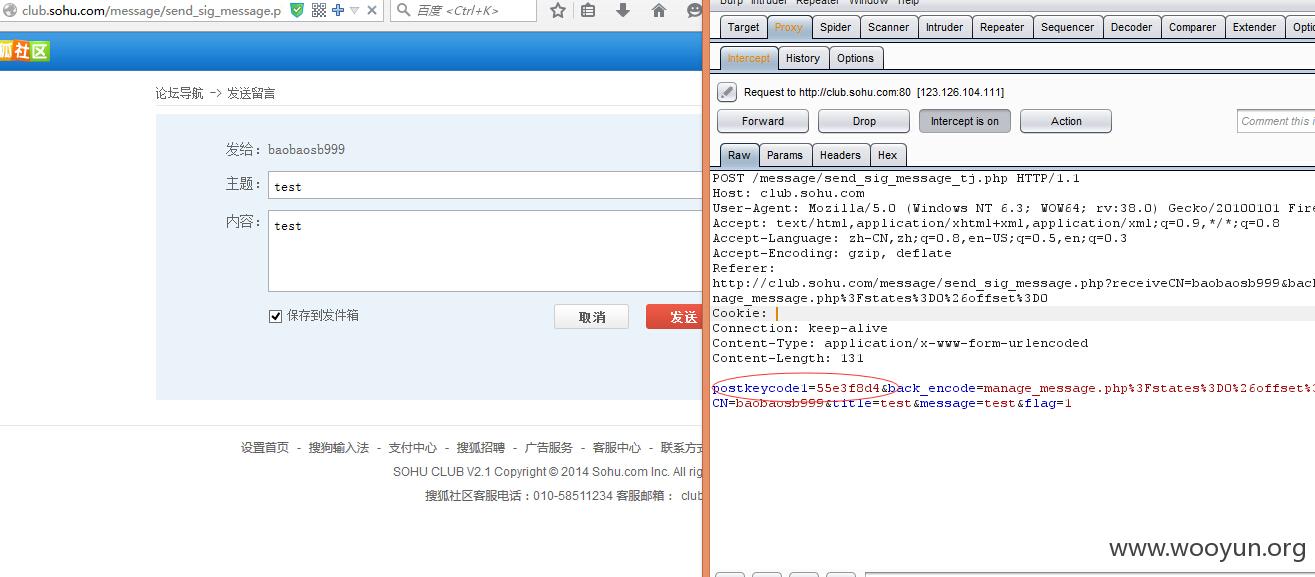
Task: Switch to the Hex view tab
Action: pos(888,155)
